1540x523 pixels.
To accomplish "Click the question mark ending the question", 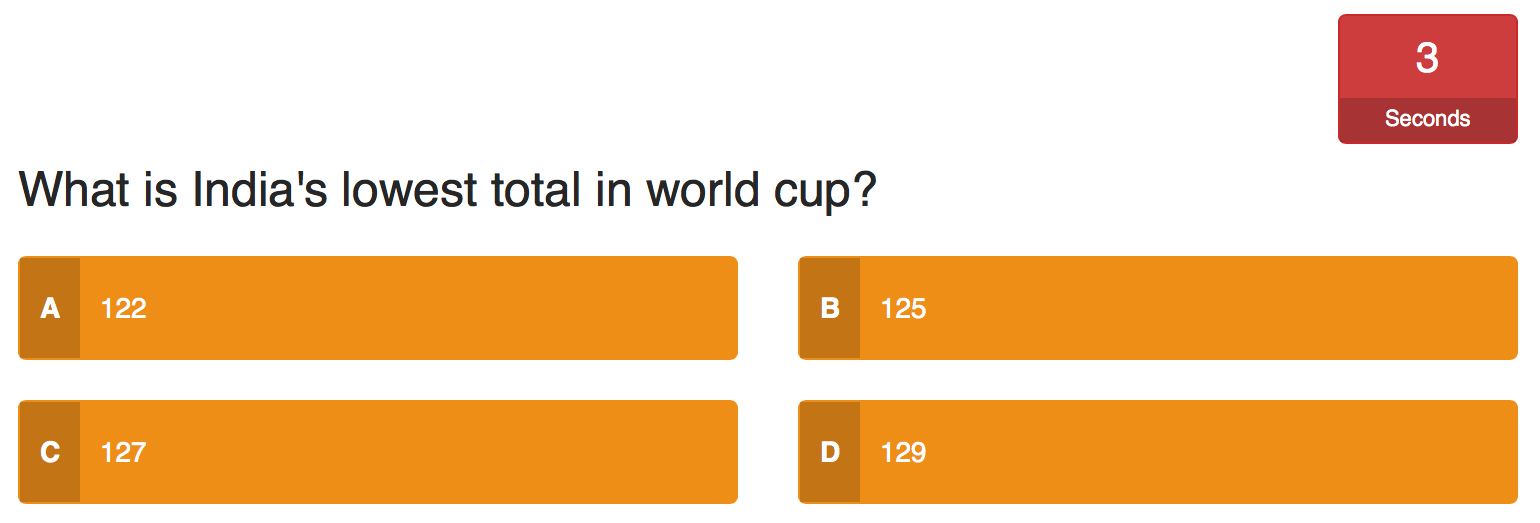I will coord(863,190).
